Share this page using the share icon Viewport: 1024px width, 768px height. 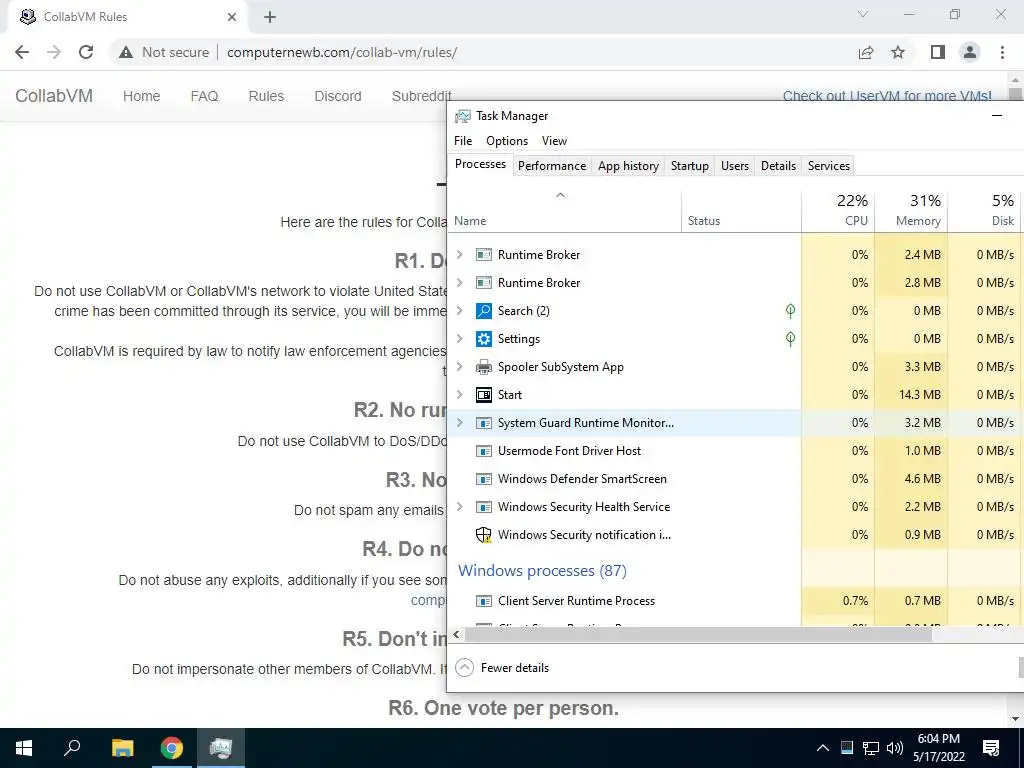point(866,52)
